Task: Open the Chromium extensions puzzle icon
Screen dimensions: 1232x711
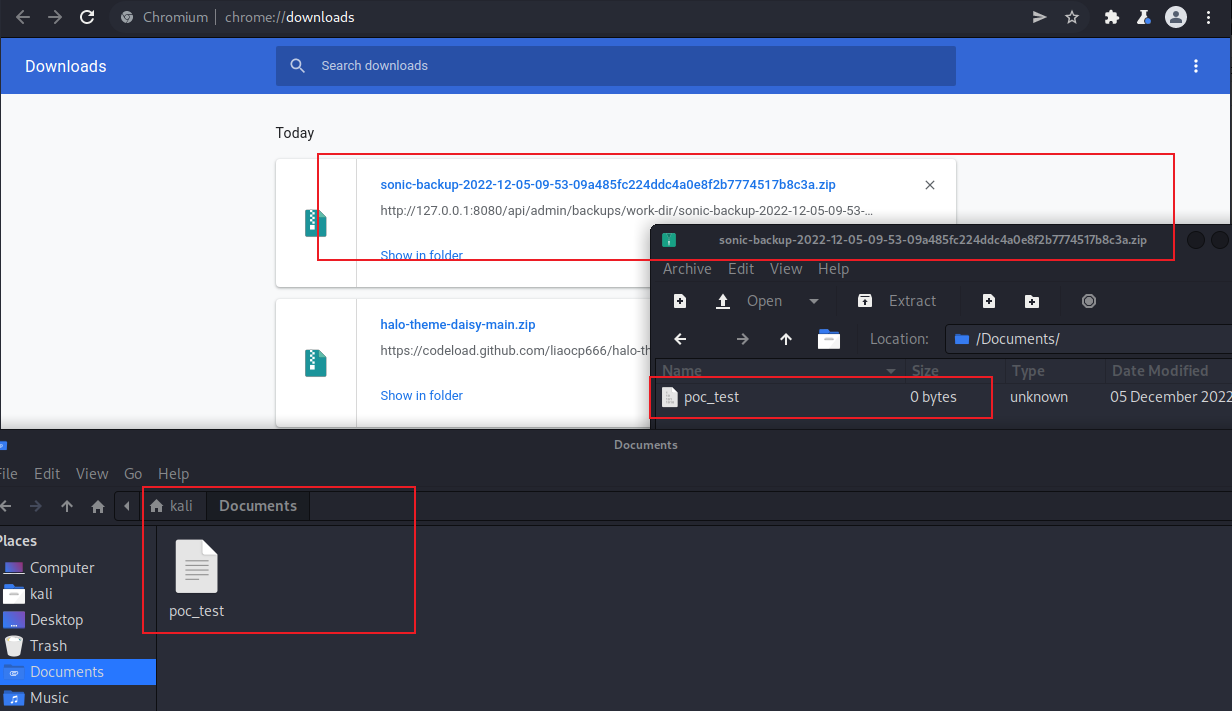Action: click(x=1111, y=17)
